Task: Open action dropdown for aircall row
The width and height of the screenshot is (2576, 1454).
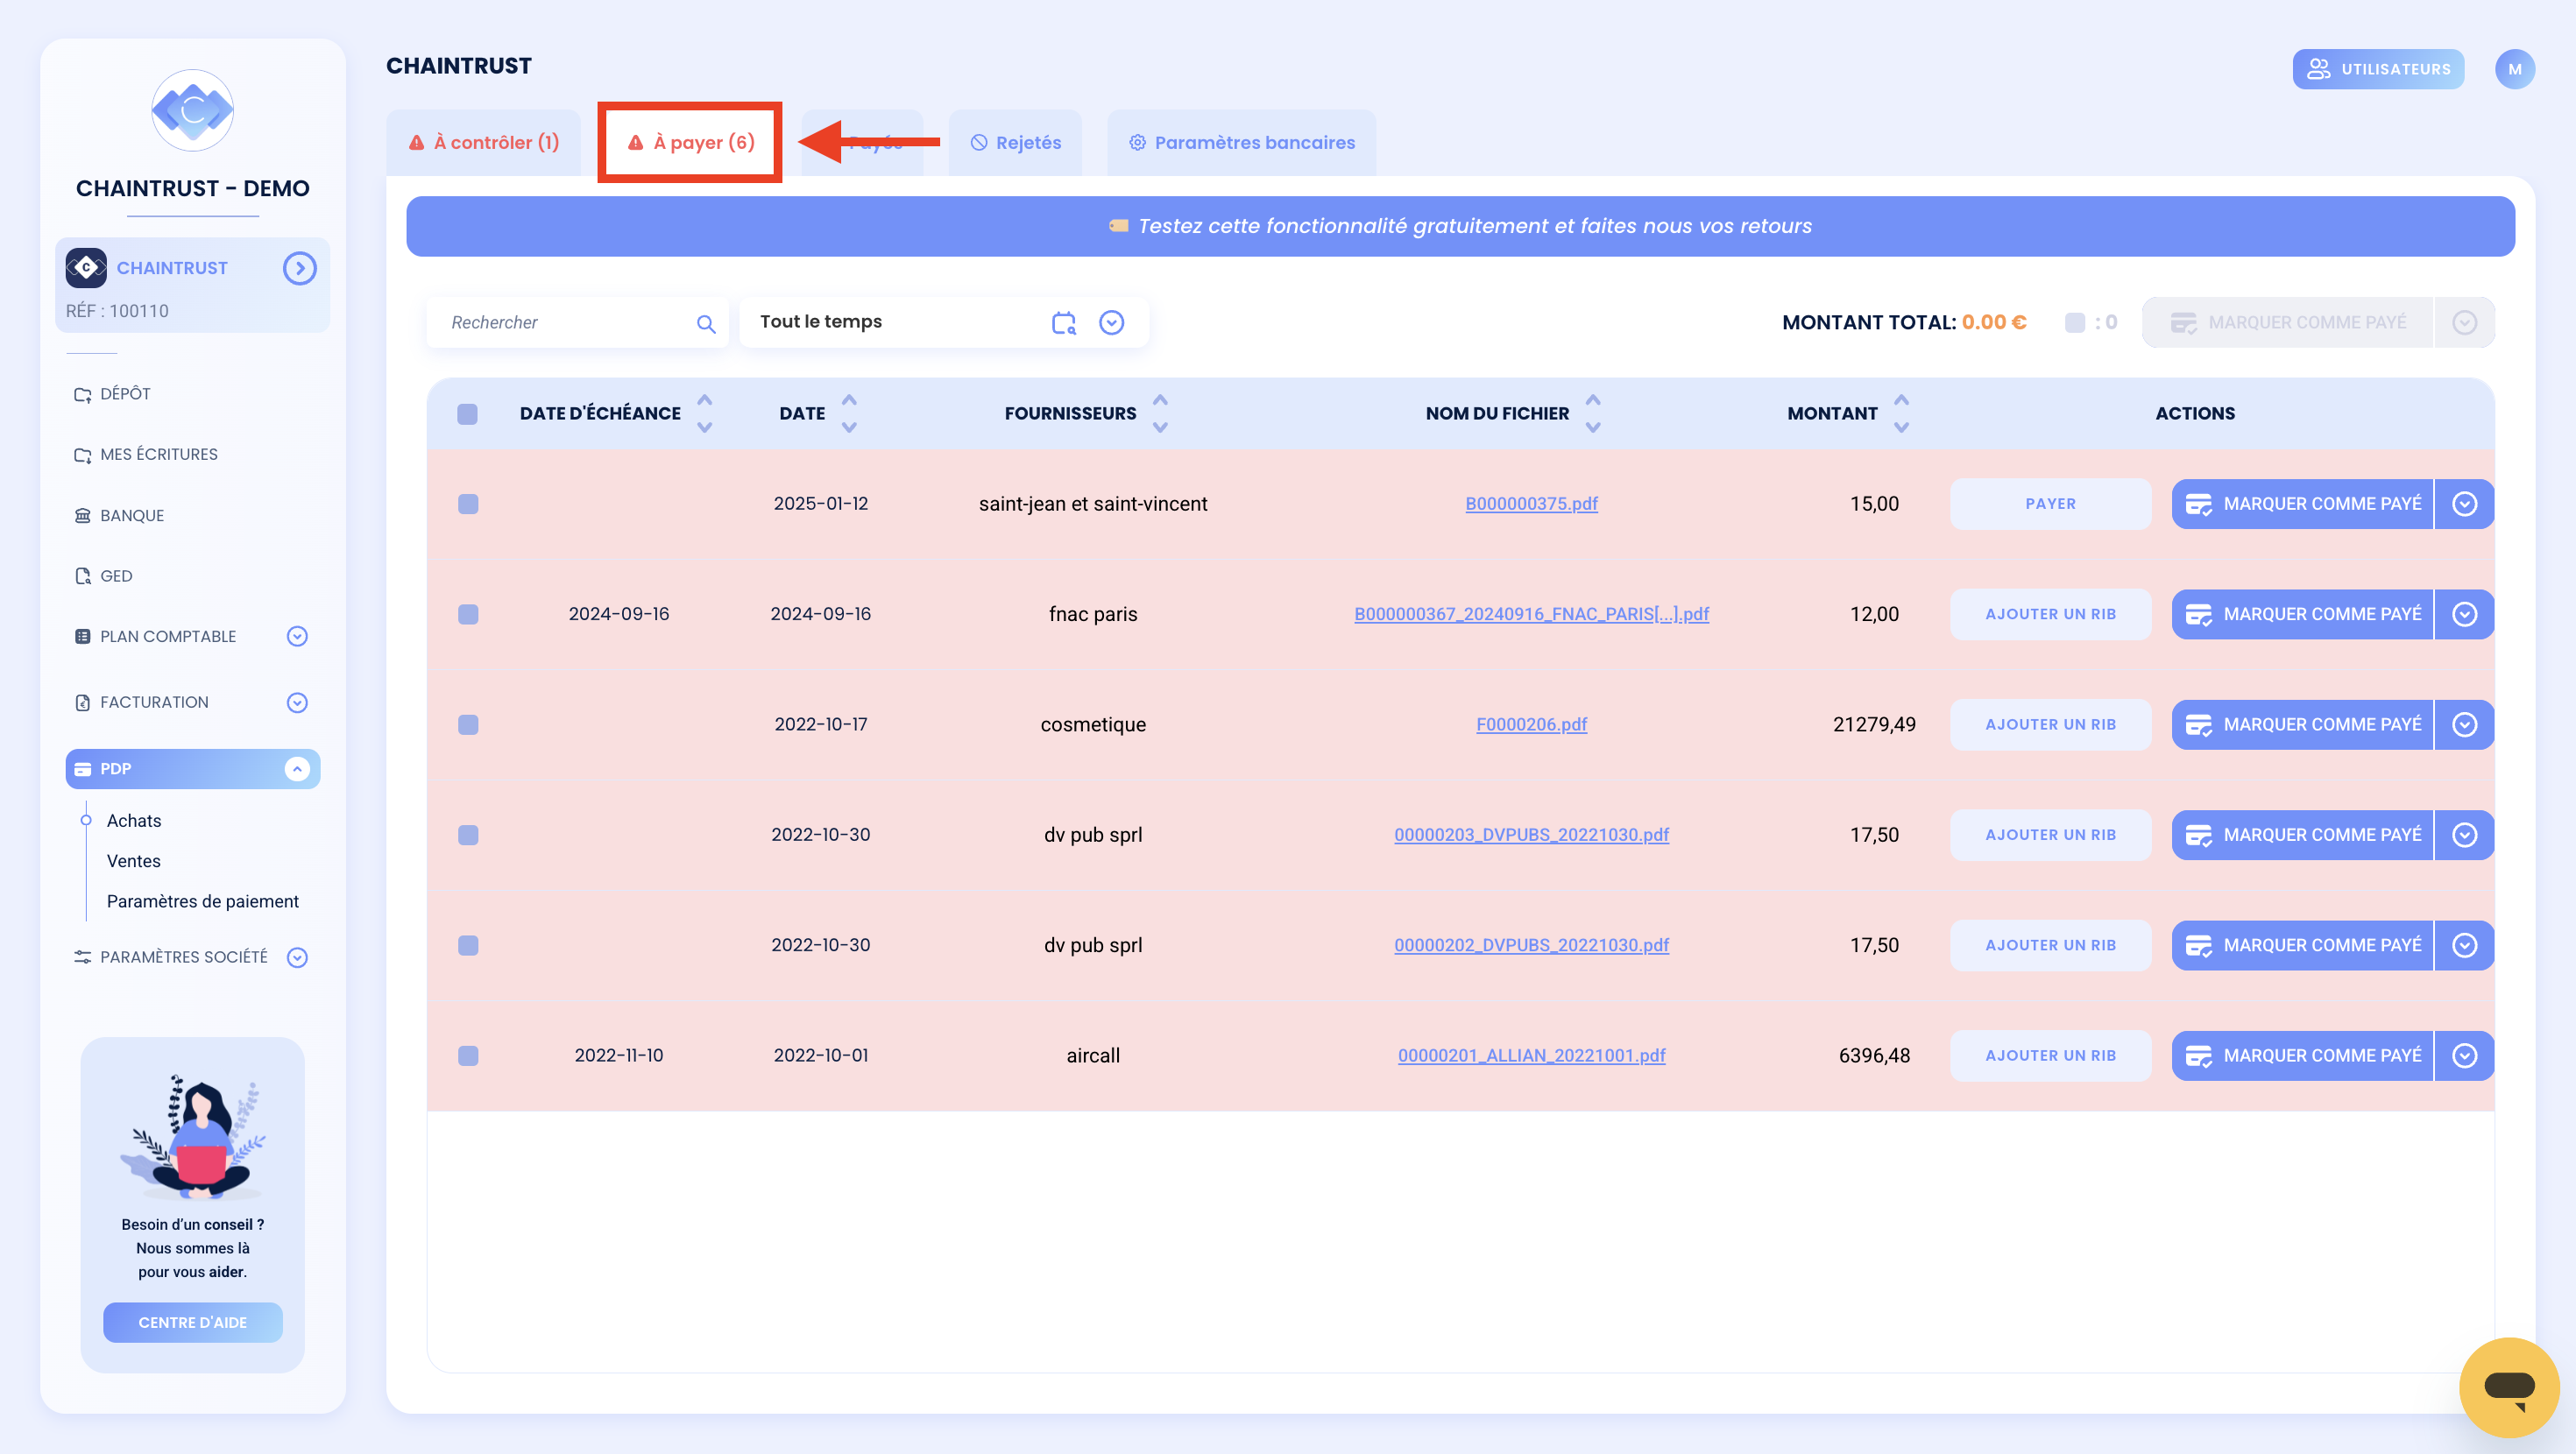Action: tap(2464, 1055)
